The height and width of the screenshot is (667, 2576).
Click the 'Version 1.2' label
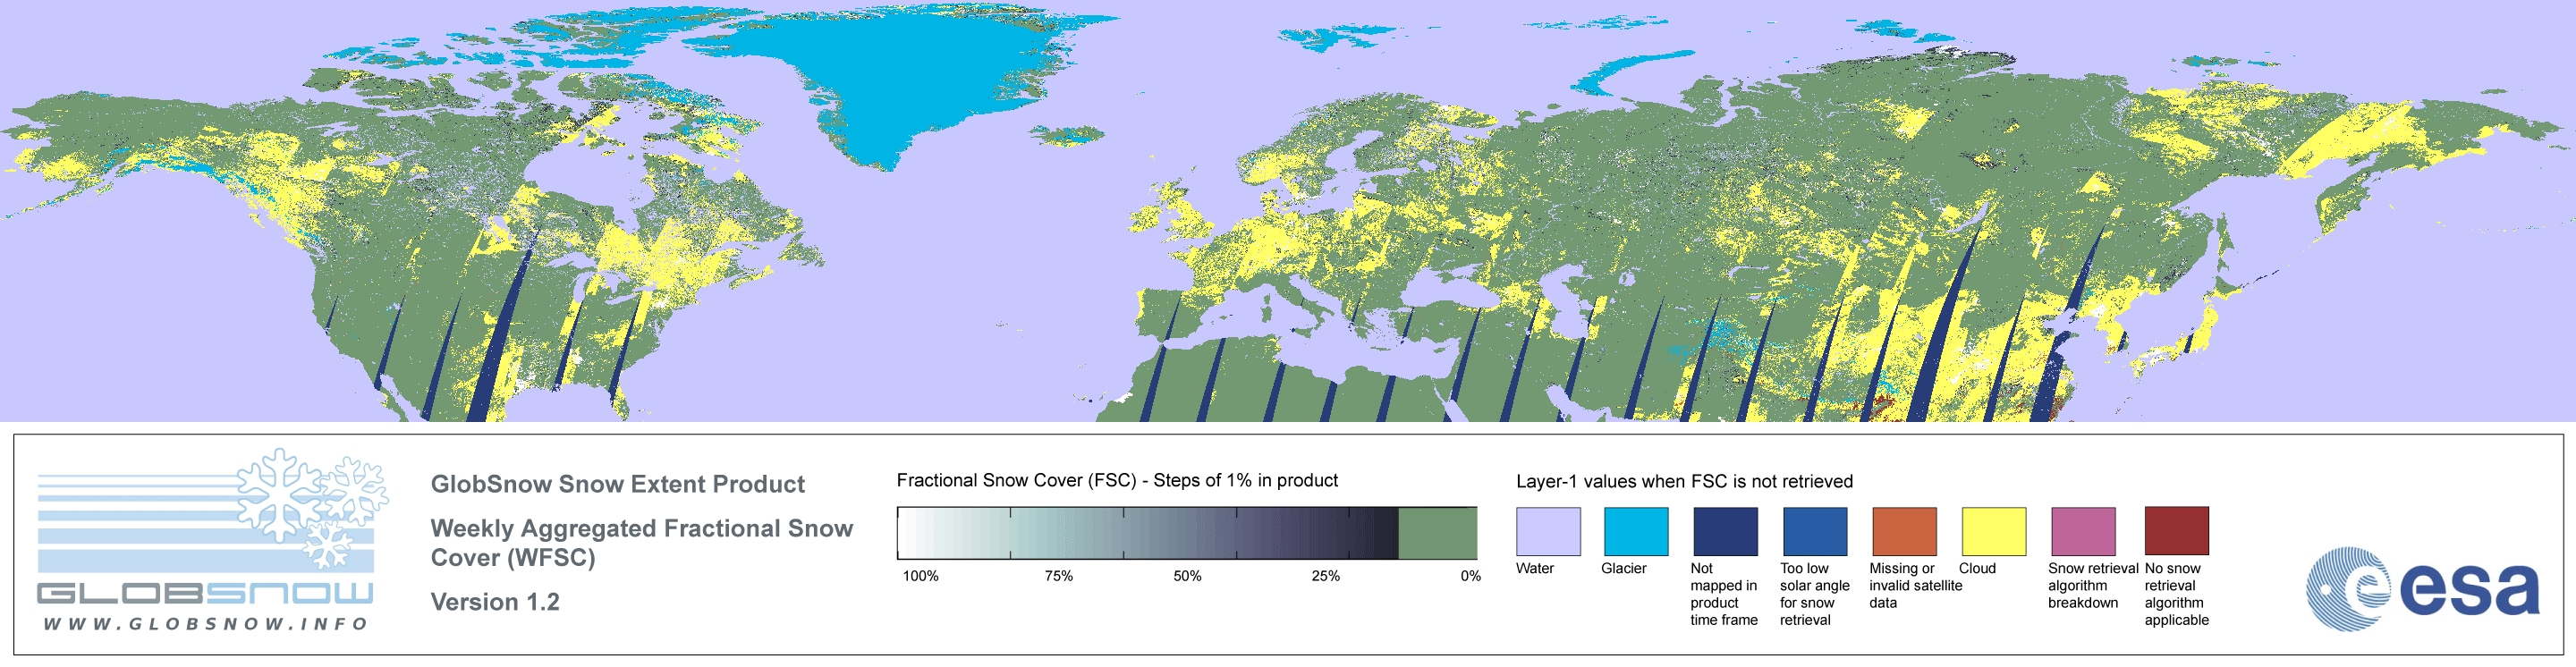tap(495, 602)
